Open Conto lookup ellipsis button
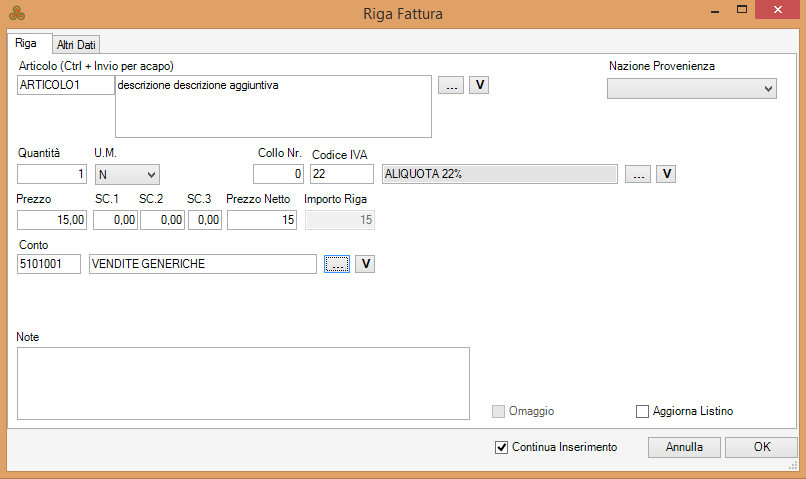 click(x=337, y=263)
